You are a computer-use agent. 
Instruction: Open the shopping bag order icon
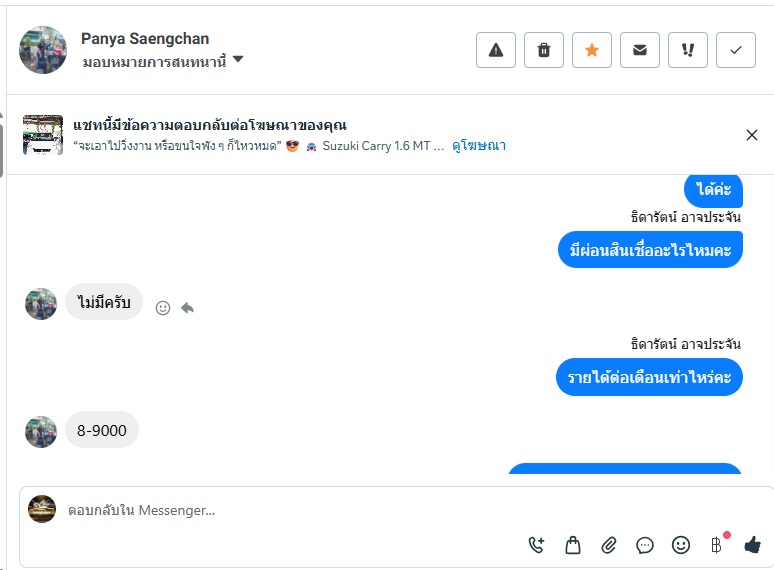(x=573, y=545)
